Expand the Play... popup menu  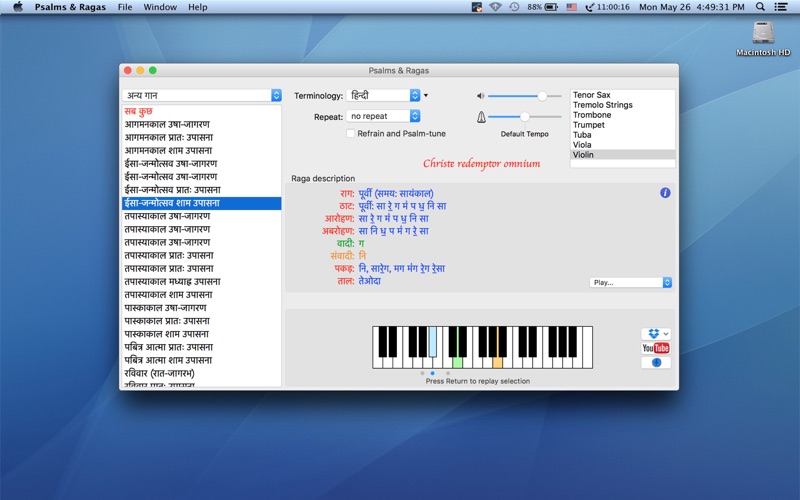click(630, 283)
